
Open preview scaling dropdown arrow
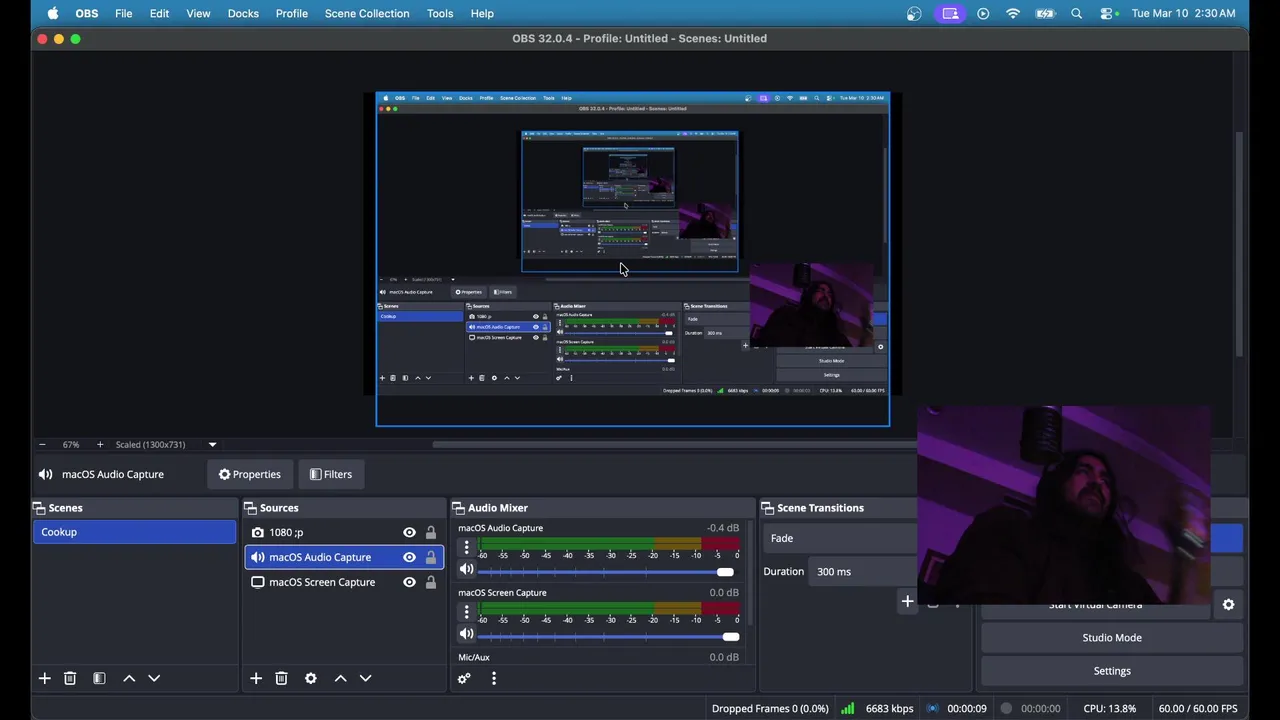click(x=212, y=444)
